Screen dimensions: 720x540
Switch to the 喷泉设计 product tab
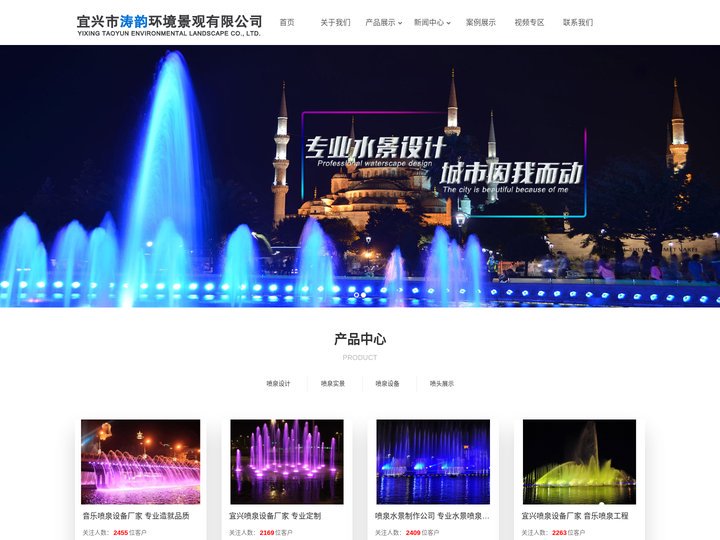pos(278,383)
